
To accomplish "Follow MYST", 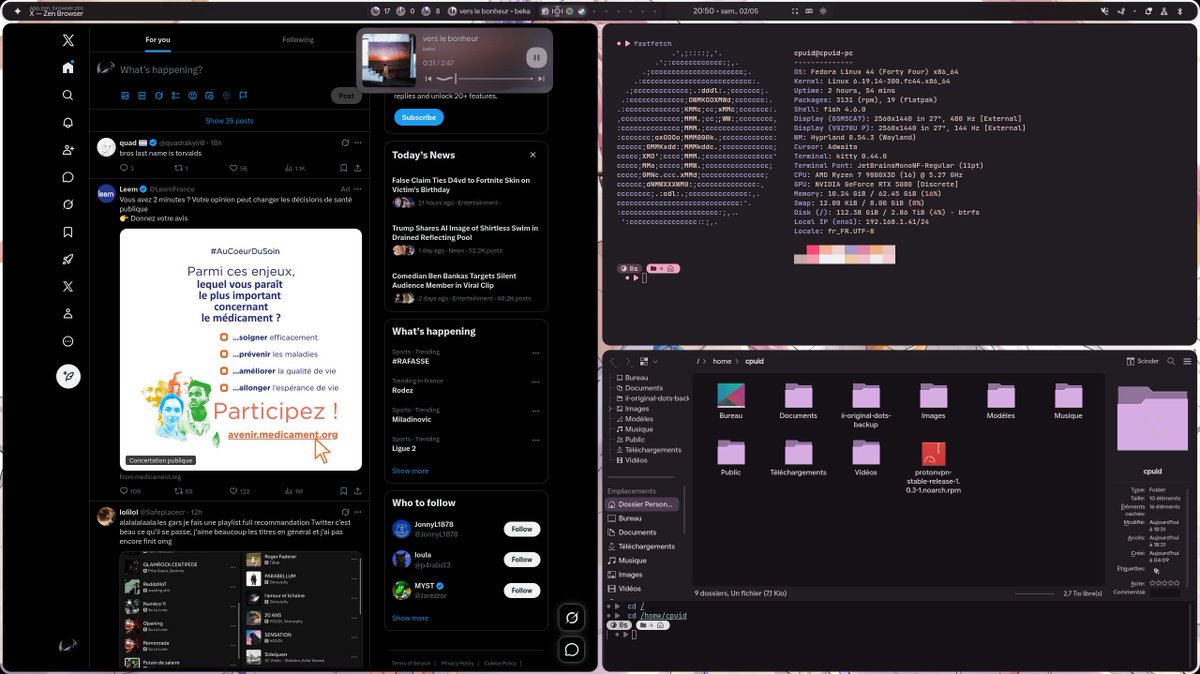I will pyautogui.click(x=522, y=590).
